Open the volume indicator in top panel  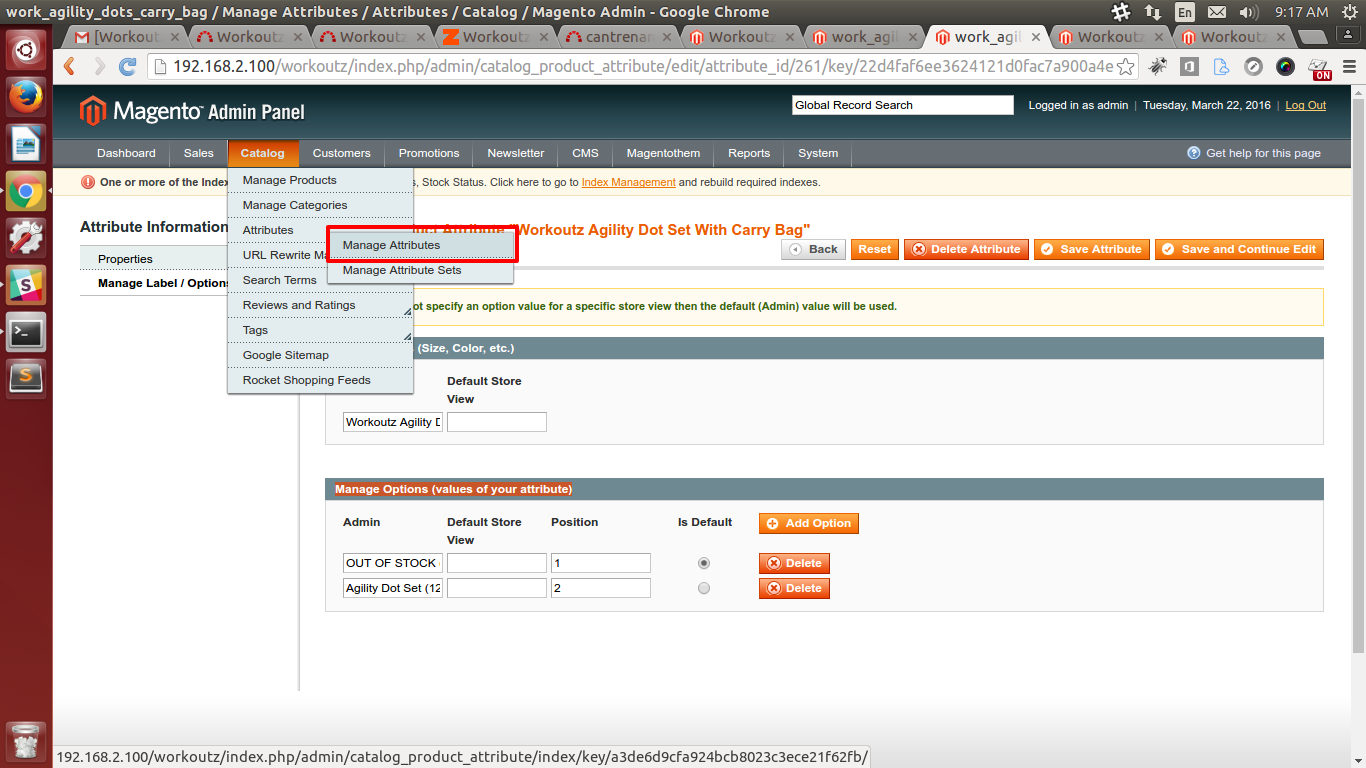(x=1248, y=12)
